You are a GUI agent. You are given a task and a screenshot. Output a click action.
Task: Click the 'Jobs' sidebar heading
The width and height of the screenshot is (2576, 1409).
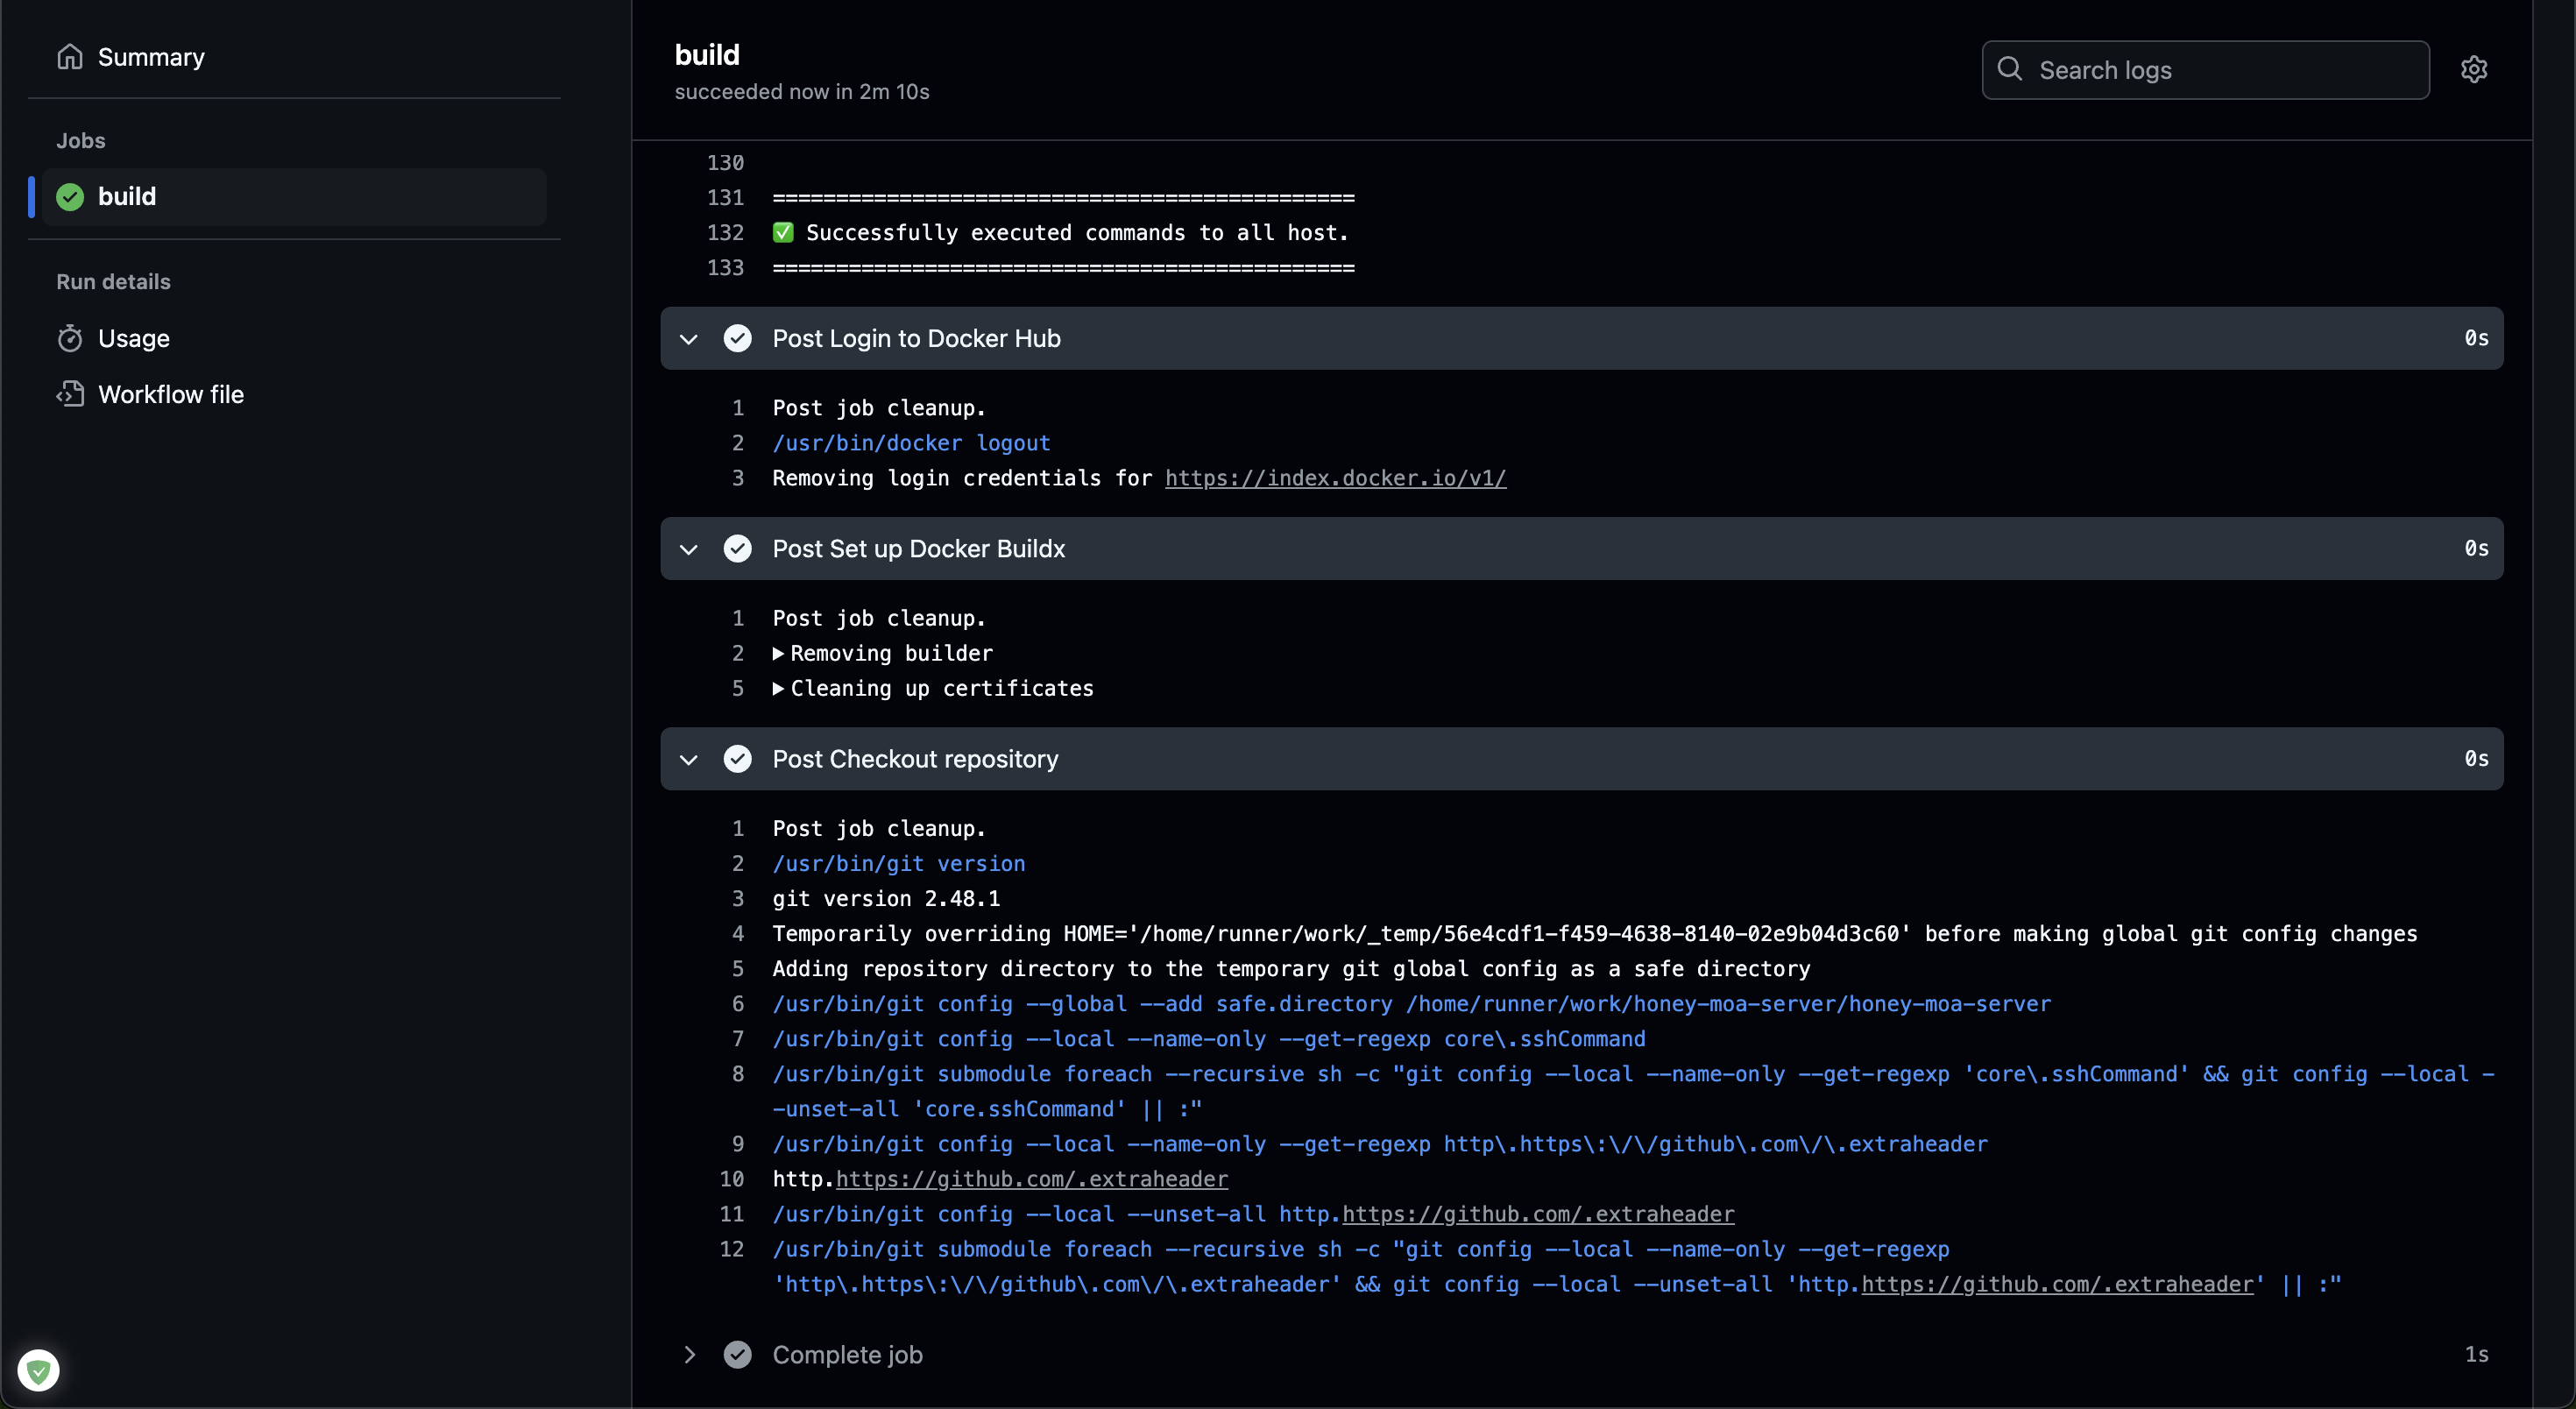click(81, 141)
